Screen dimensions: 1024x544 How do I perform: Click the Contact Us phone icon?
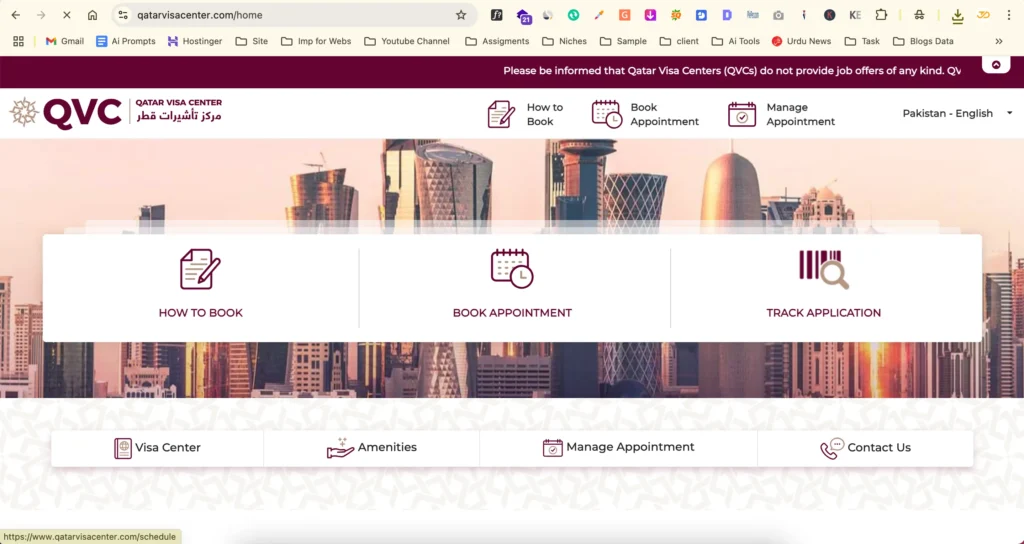832,448
